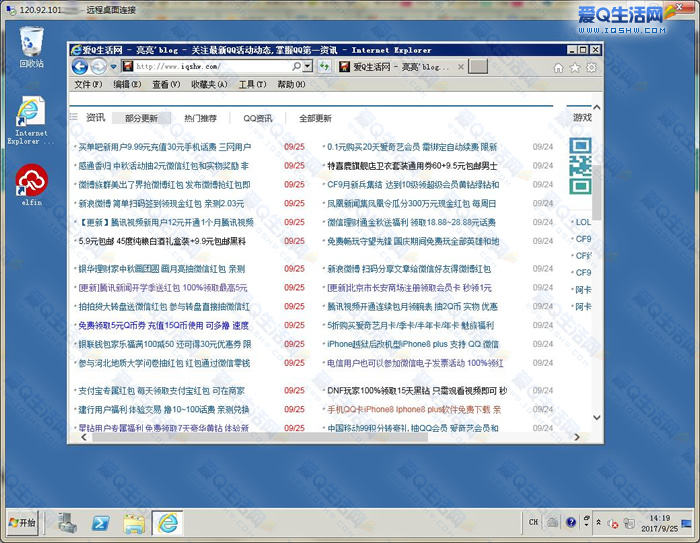This screenshot has height=543, width=700.
Task: Click the show desktop icon by clock
Action: click(x=687, y=523)
